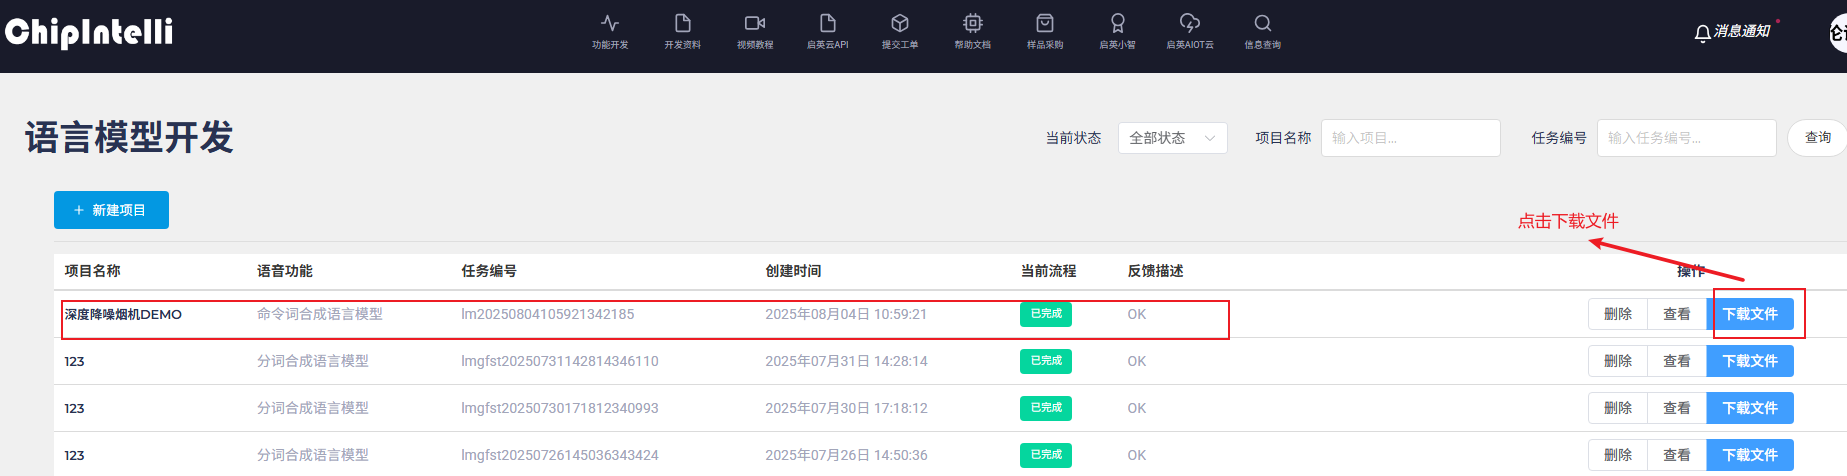
Task: Click the 项目名称 search input field
Action: click(x=1410, y=138)
